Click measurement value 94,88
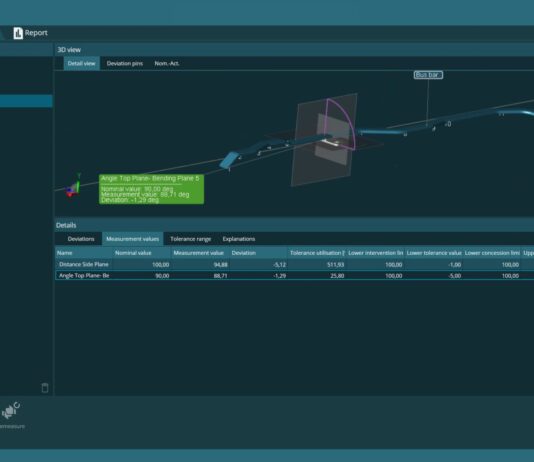Image resolution: width=534 pixels, height=462 pixels. click(x=221, y=265)
